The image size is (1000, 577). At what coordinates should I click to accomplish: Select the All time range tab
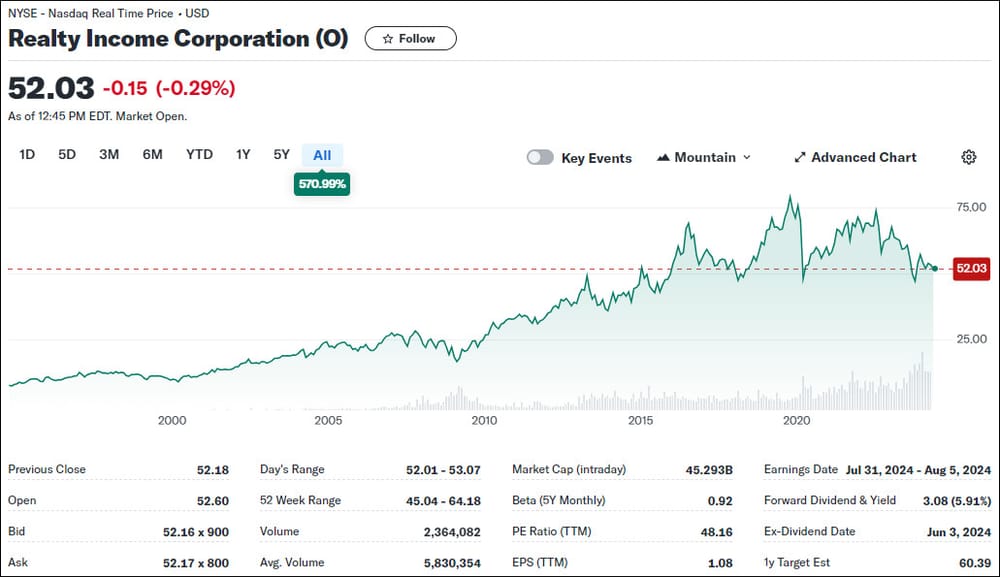[x=322, y=155]
